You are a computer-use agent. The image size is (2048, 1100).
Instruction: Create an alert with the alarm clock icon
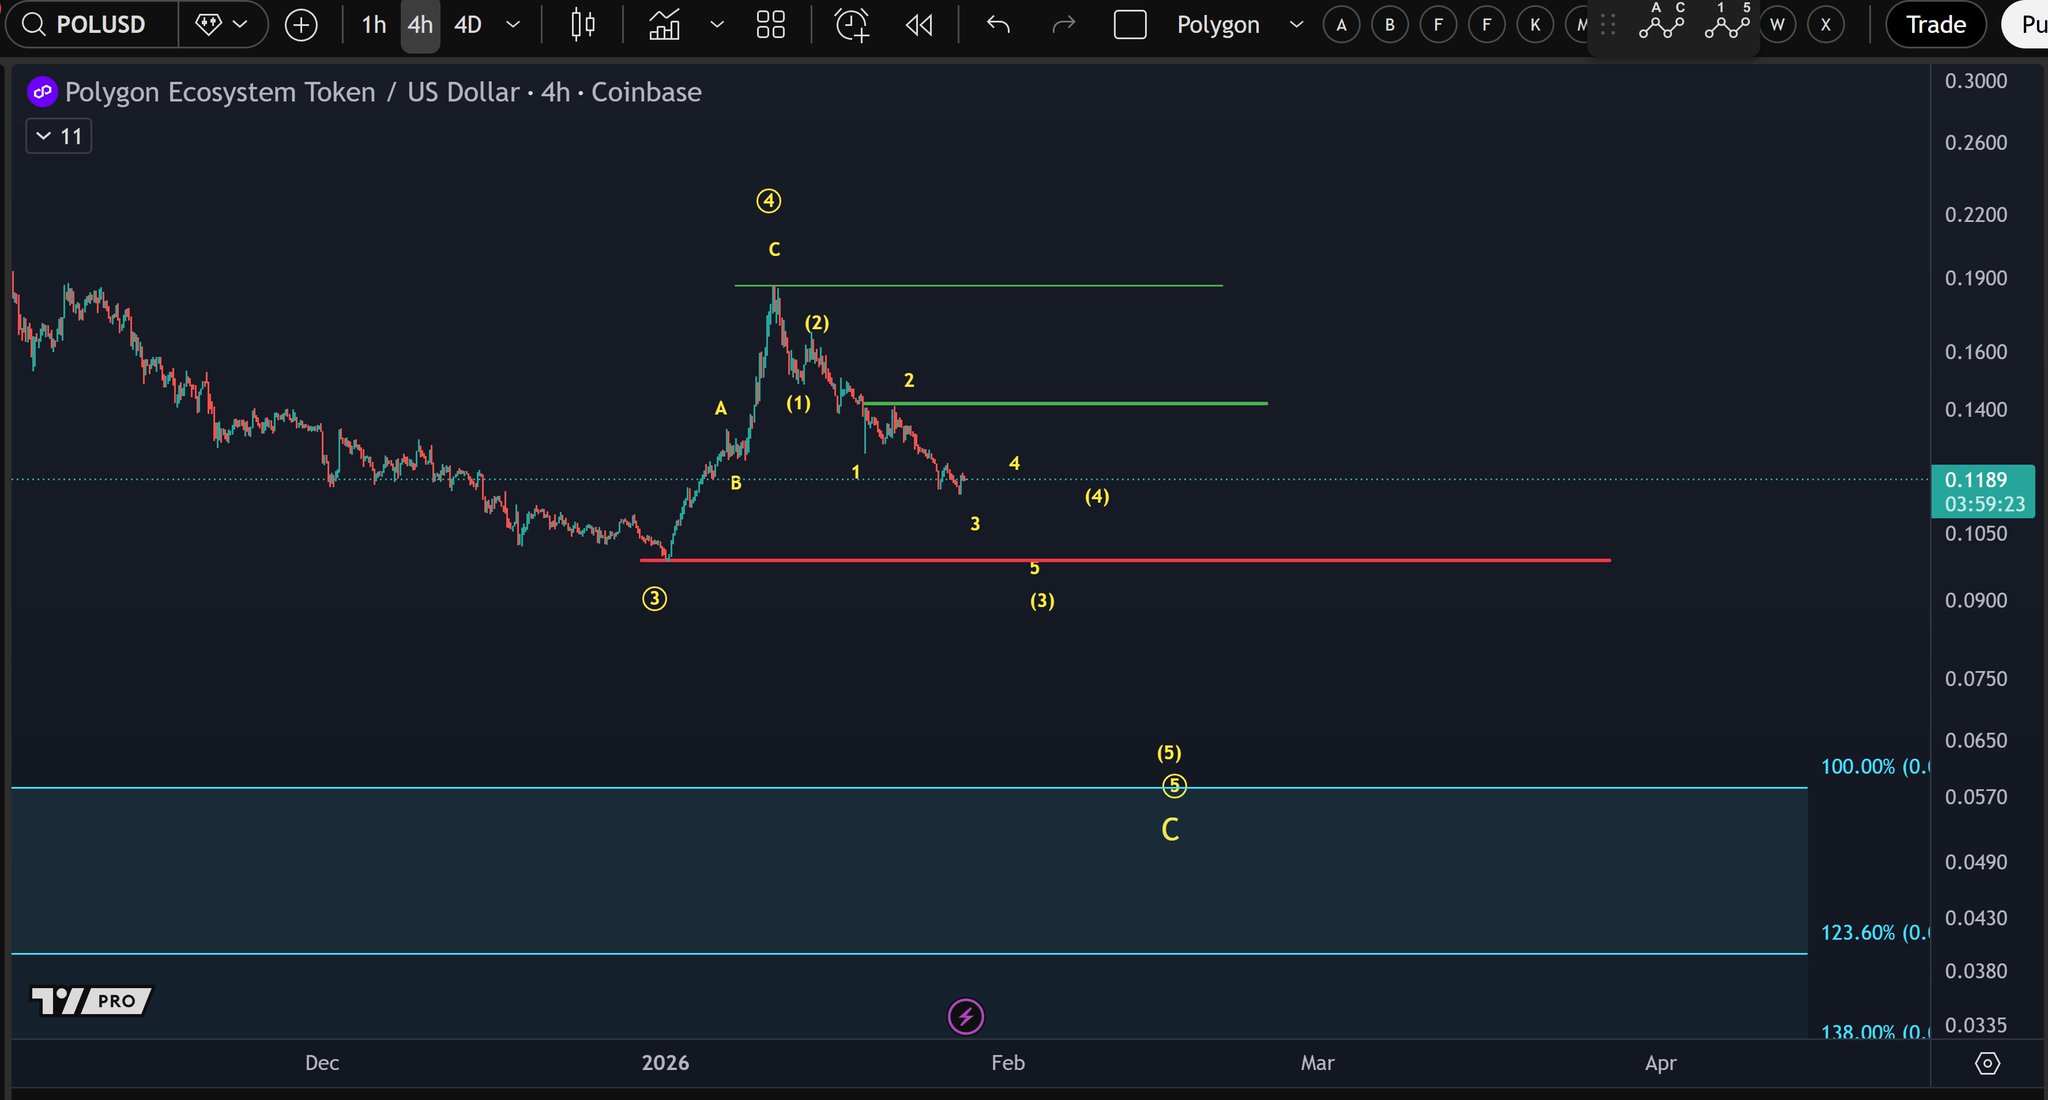coord(852,25)
